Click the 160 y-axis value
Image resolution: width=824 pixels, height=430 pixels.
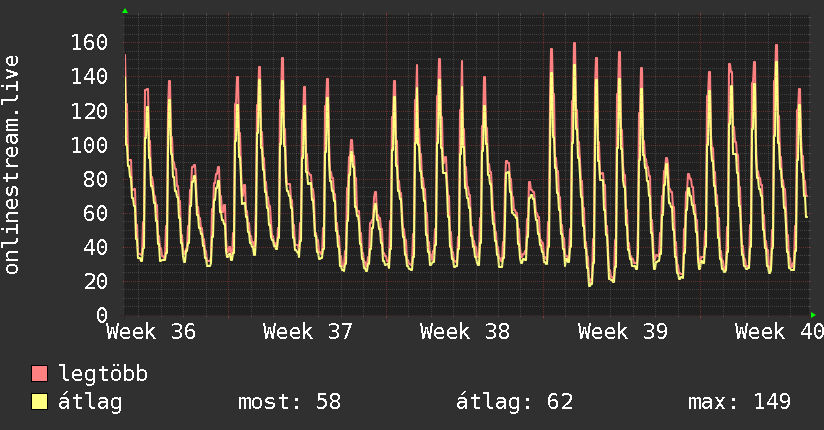coord(89,43)
